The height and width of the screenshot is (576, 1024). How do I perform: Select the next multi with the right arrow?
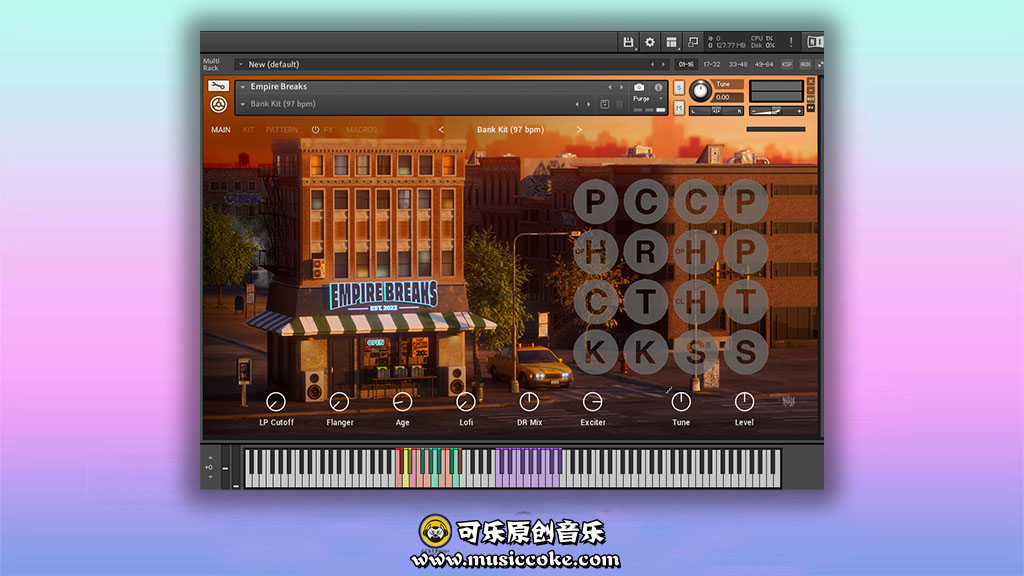tap(664, 65)
